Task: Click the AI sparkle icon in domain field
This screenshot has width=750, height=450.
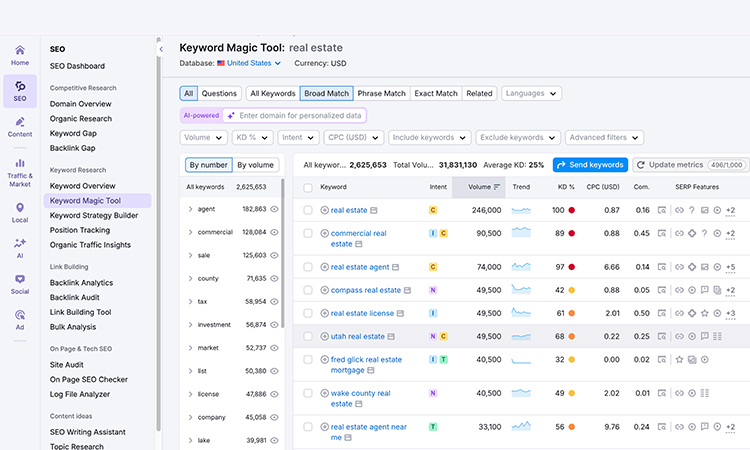Action: [231, 116]
